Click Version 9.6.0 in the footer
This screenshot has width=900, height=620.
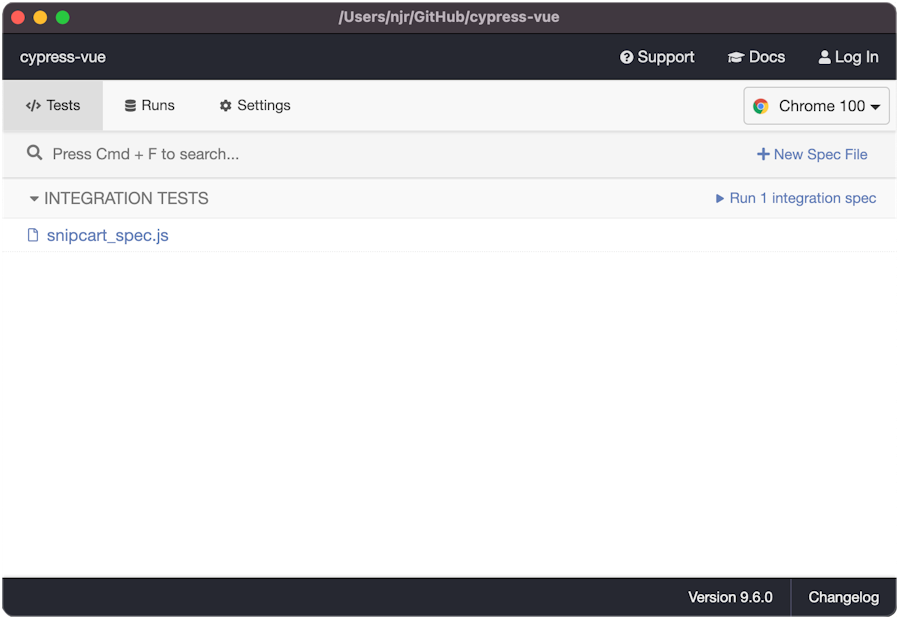(x=730, y=597)
